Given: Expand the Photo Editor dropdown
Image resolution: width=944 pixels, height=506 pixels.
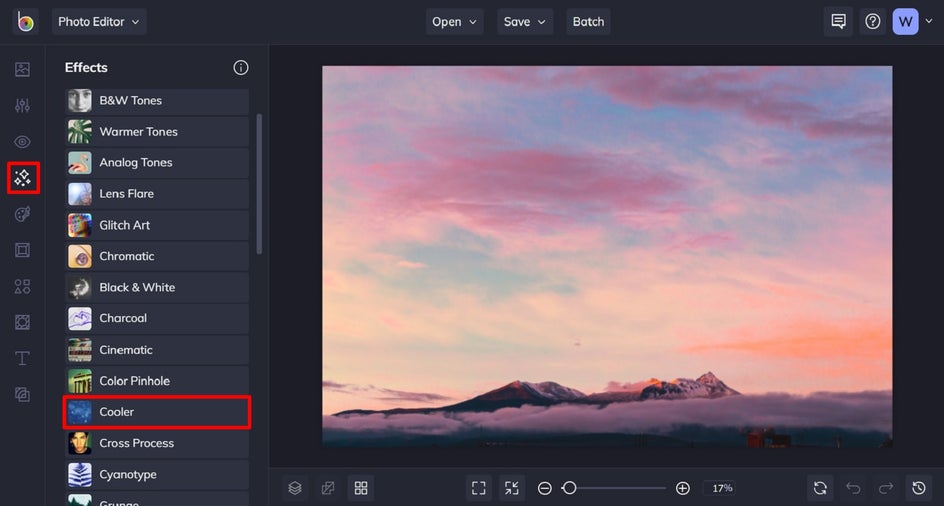Looking at the screenshot, I should (x=99, y=22).
